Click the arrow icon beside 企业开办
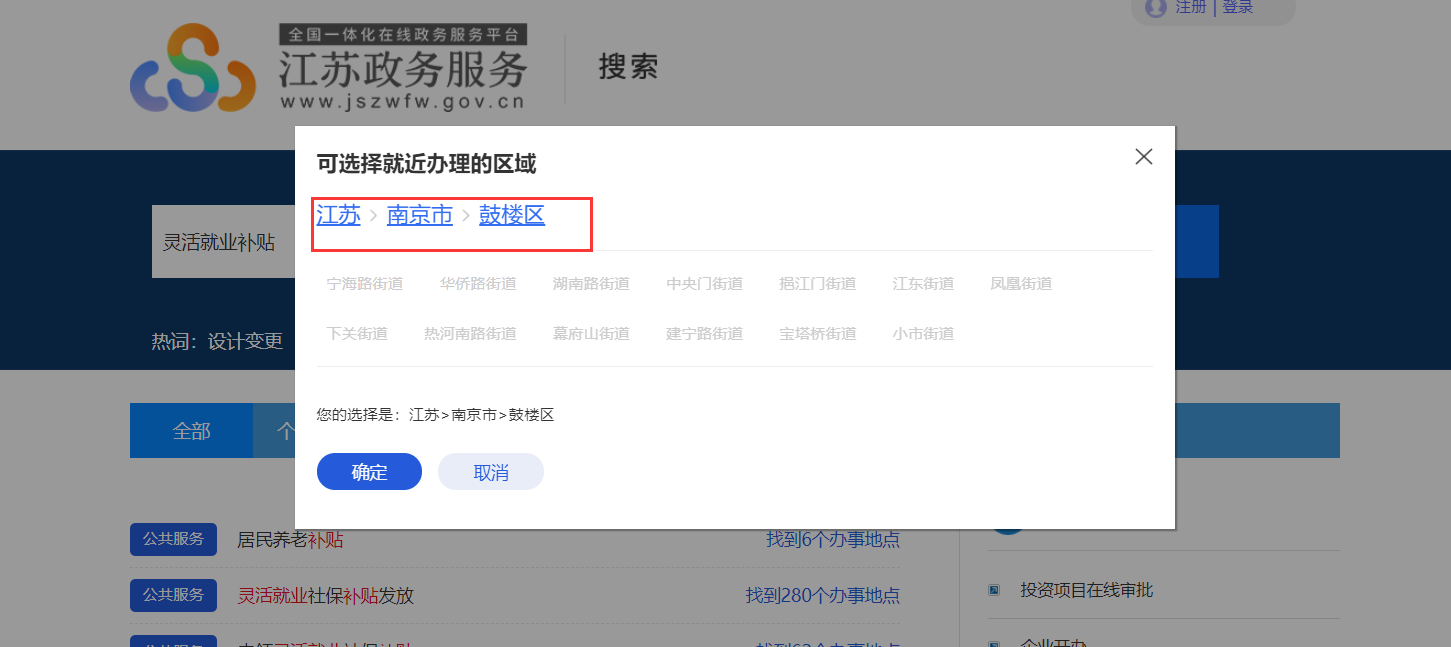The width and height of the screenshot is (1451, 647). pyautogui.click(x=993, y=643)
